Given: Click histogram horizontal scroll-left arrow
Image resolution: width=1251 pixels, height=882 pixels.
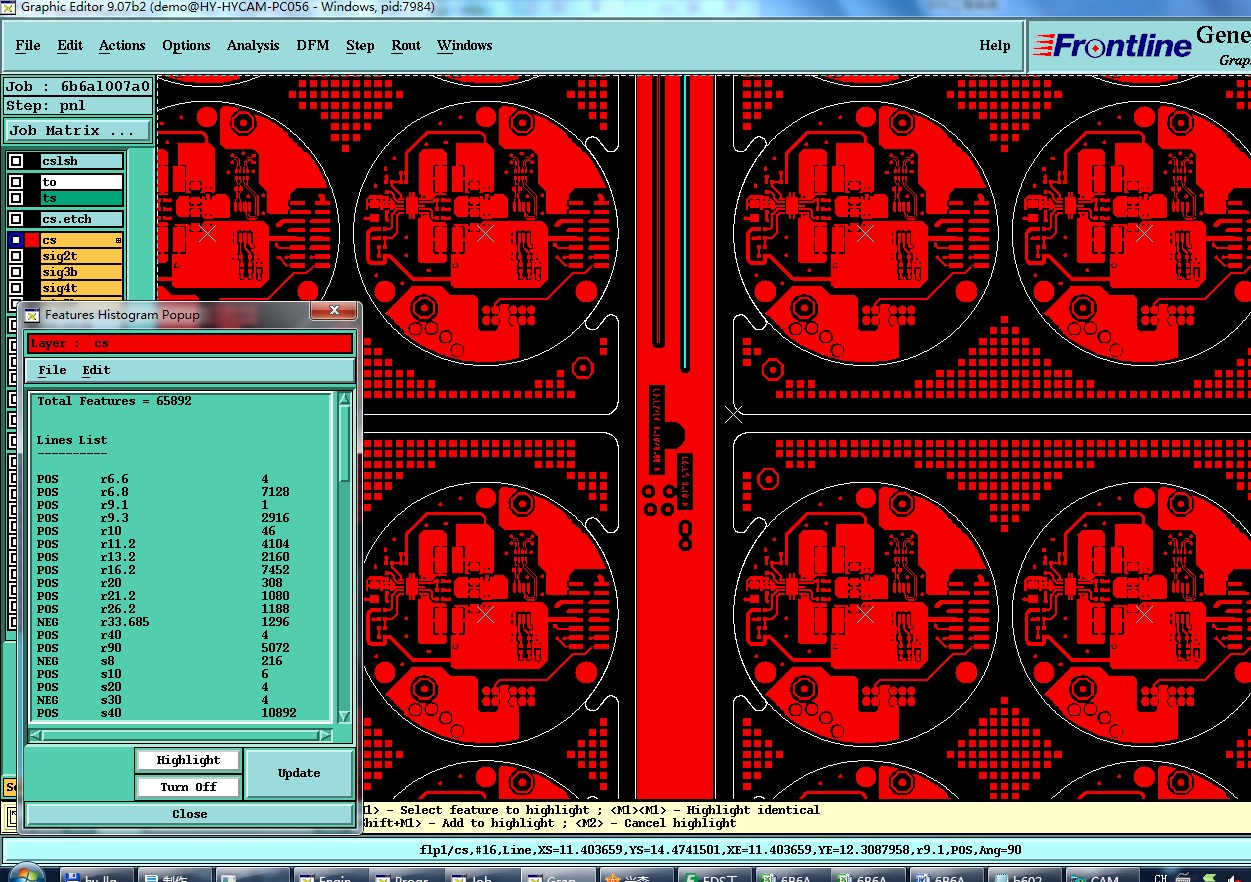Looking at the screenshot, I should click(x=35, y=735).
